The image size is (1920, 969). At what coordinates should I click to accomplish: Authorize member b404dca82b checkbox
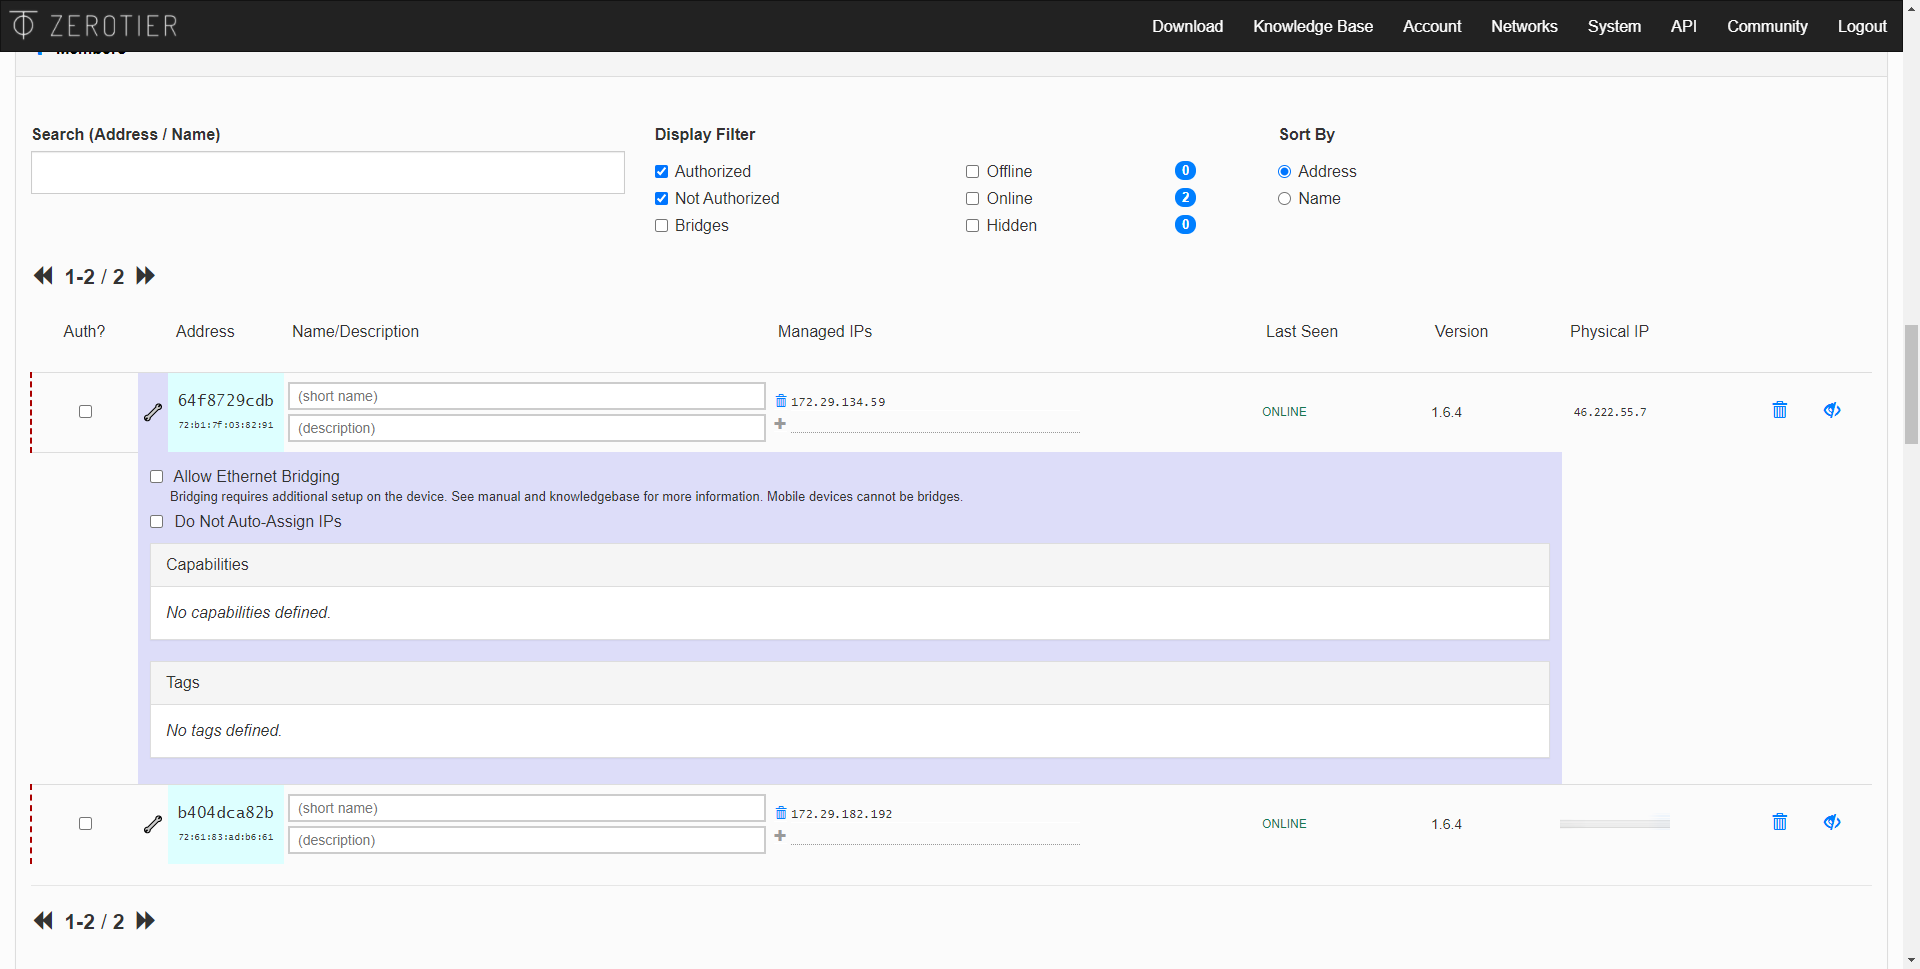(x=86, y=824)
